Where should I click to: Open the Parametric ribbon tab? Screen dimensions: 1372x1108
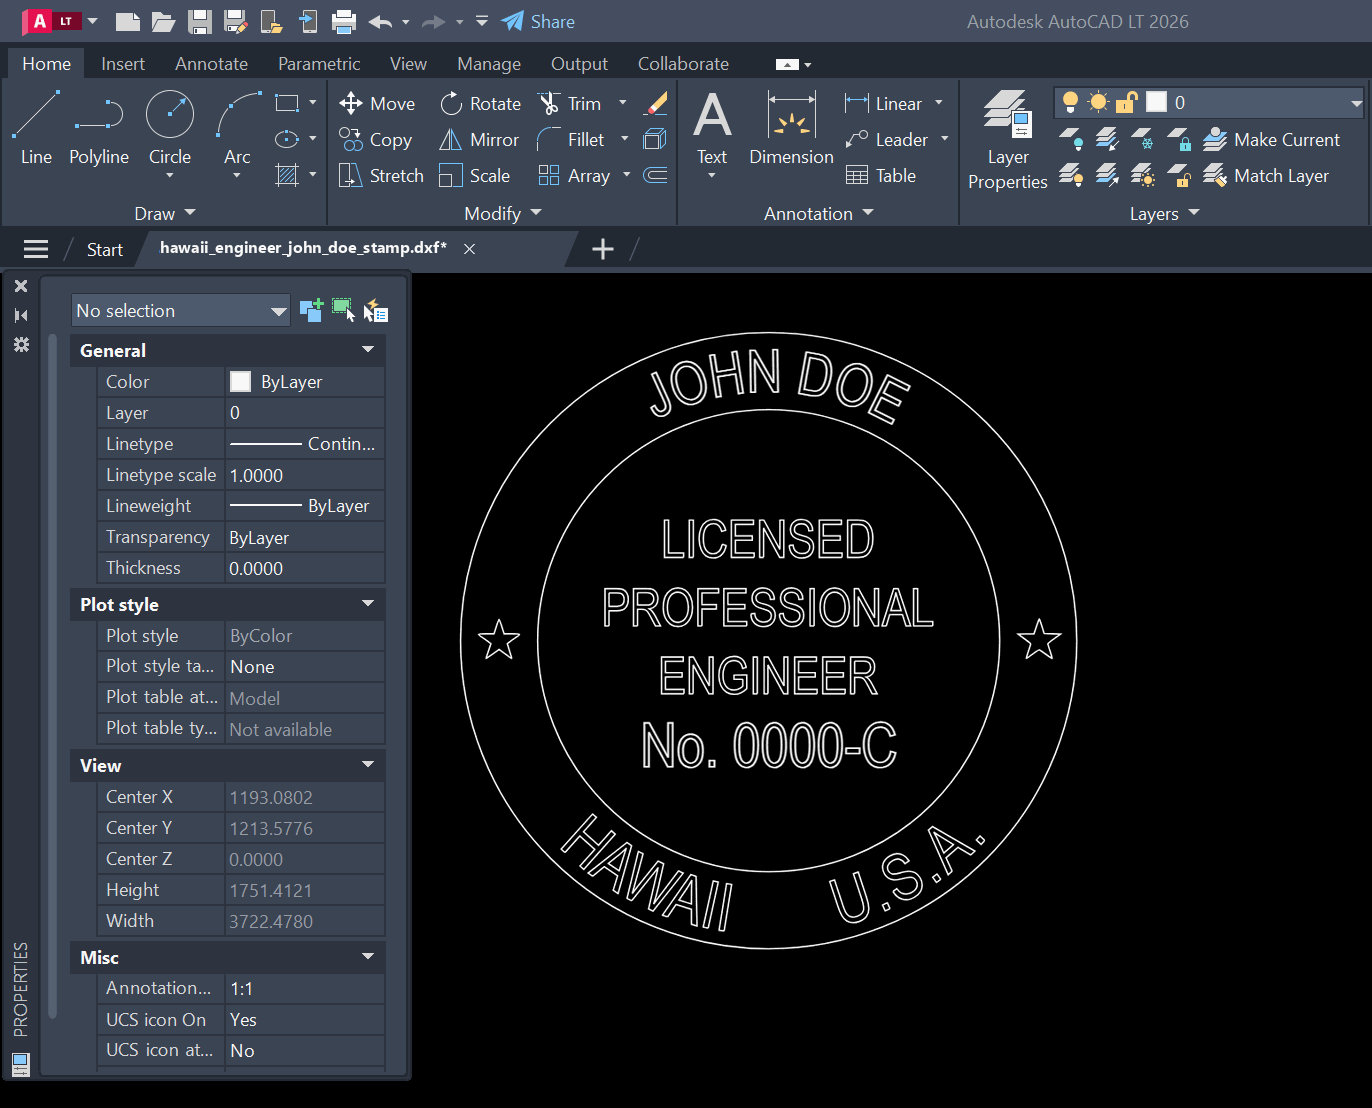(x=319, y=64)
